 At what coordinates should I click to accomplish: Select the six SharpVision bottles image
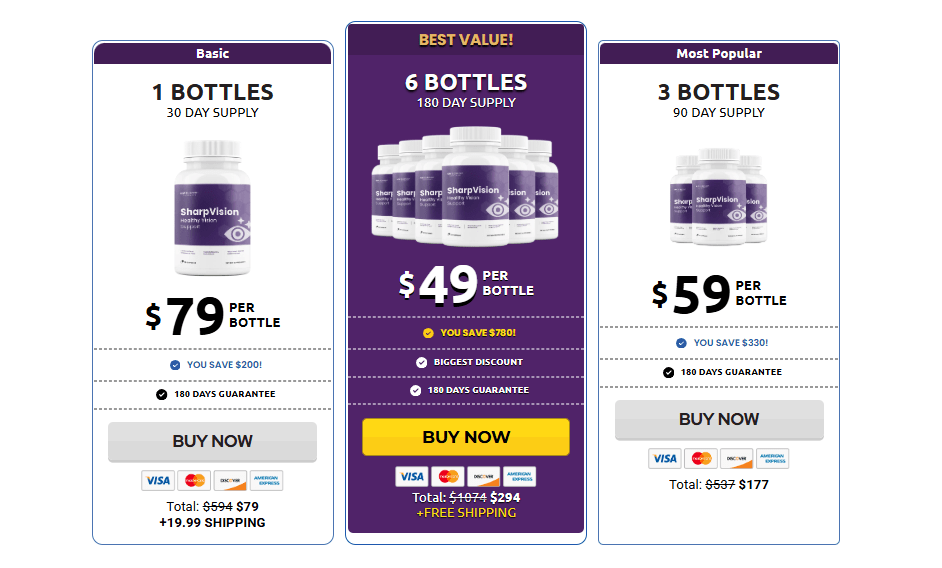(465, 188)
